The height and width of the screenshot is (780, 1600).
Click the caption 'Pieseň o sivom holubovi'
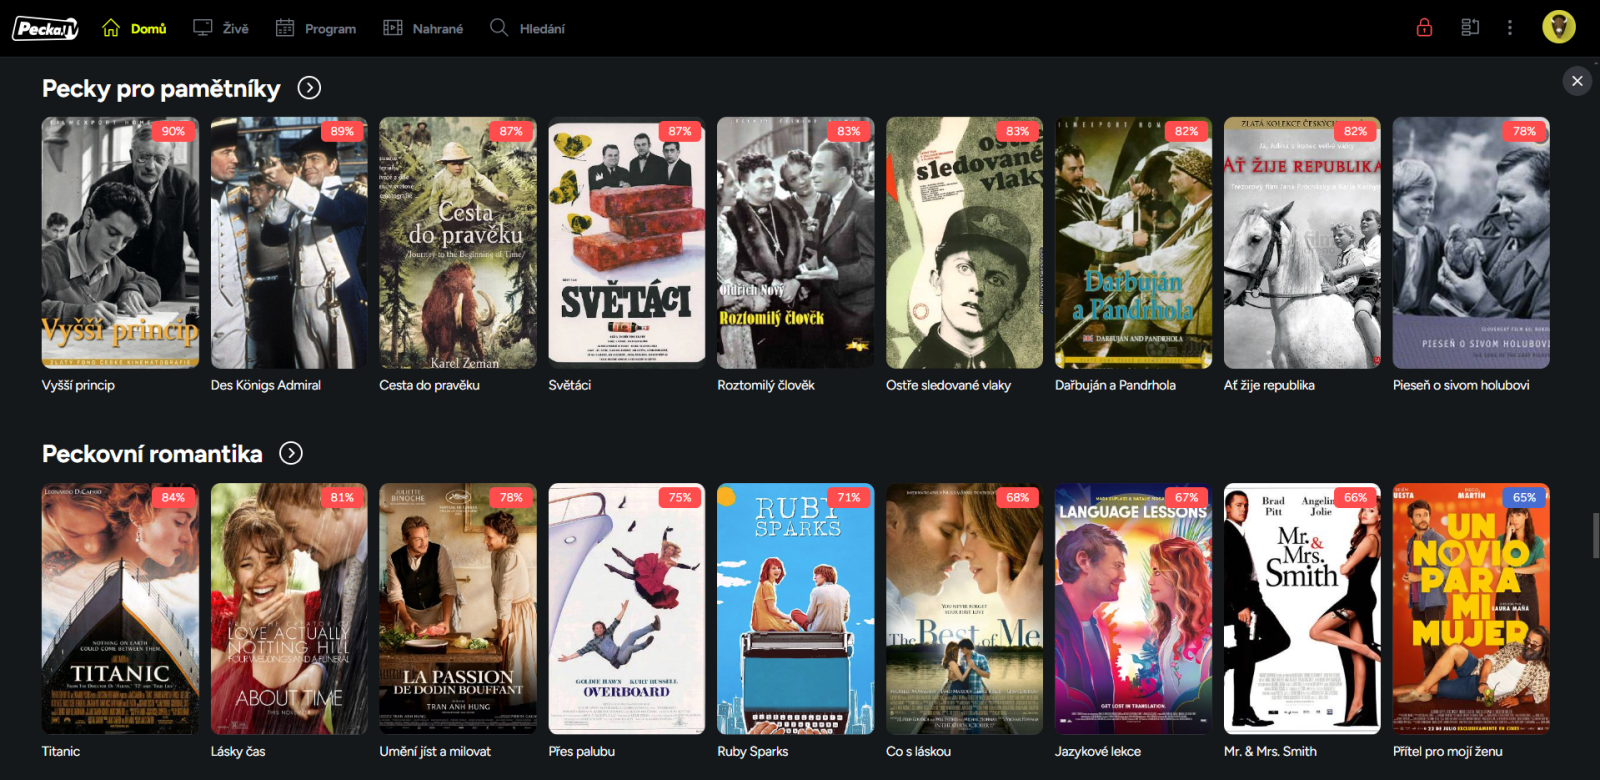[x=1462, y=385]
